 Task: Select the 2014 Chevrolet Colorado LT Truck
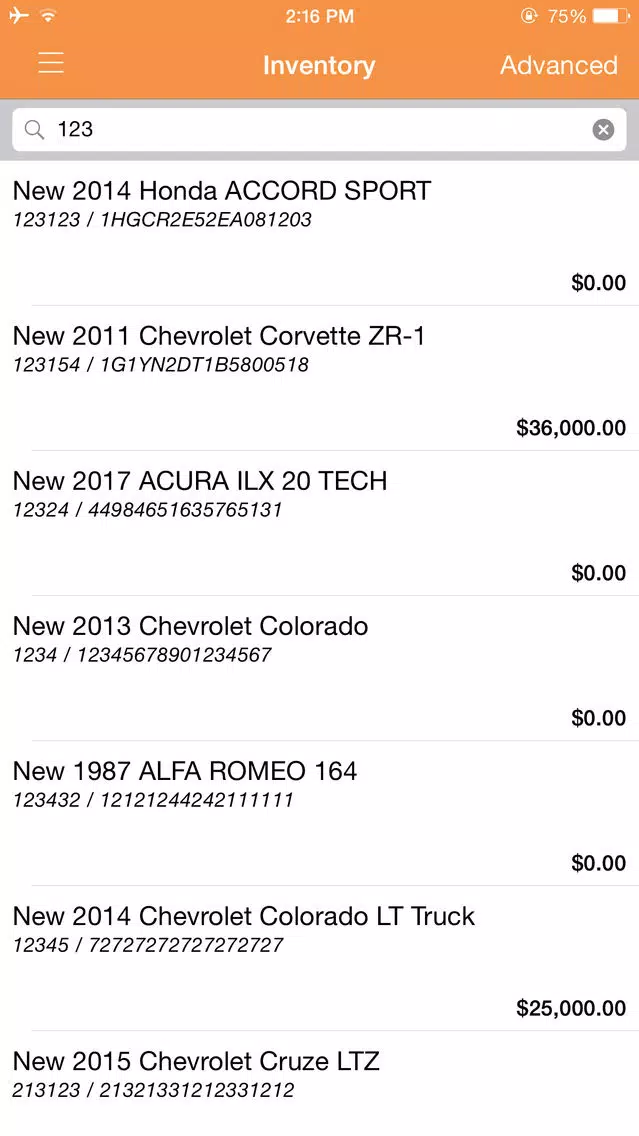320,958
